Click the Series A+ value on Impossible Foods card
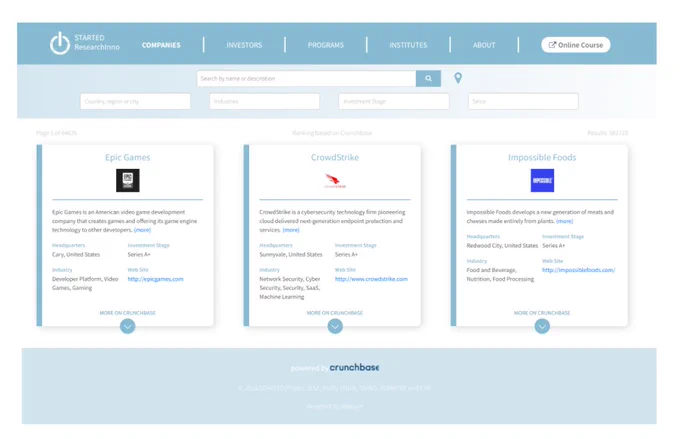Image resolution: width=680 pixels, height=439 pixels. pyautogui.click(x=553, y=246)
